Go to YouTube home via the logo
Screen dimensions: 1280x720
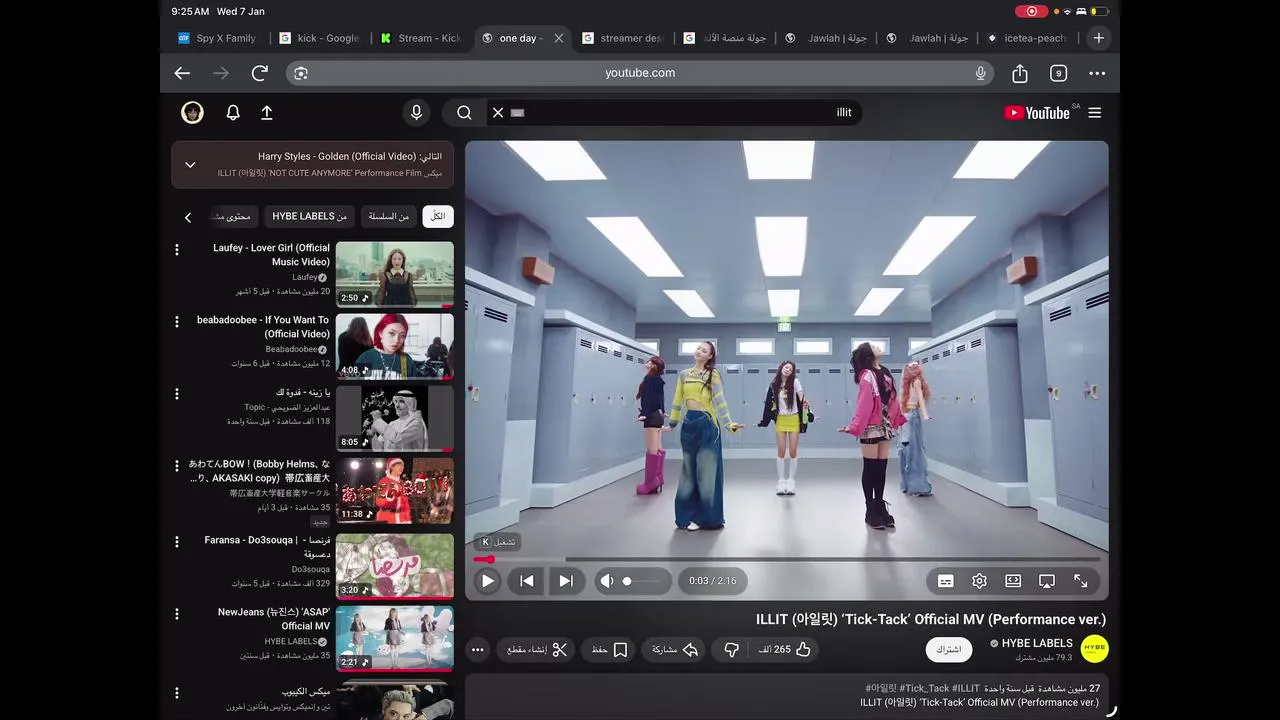[x=1037, y=113]
